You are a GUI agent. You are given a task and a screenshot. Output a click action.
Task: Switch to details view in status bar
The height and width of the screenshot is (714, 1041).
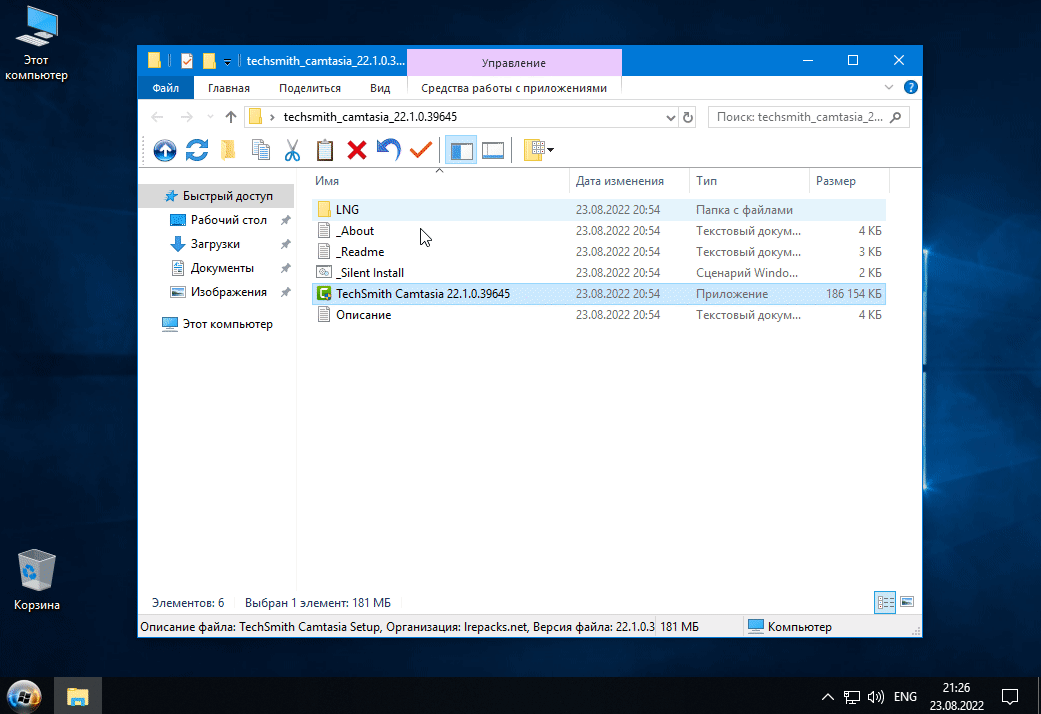coord(885,602)
